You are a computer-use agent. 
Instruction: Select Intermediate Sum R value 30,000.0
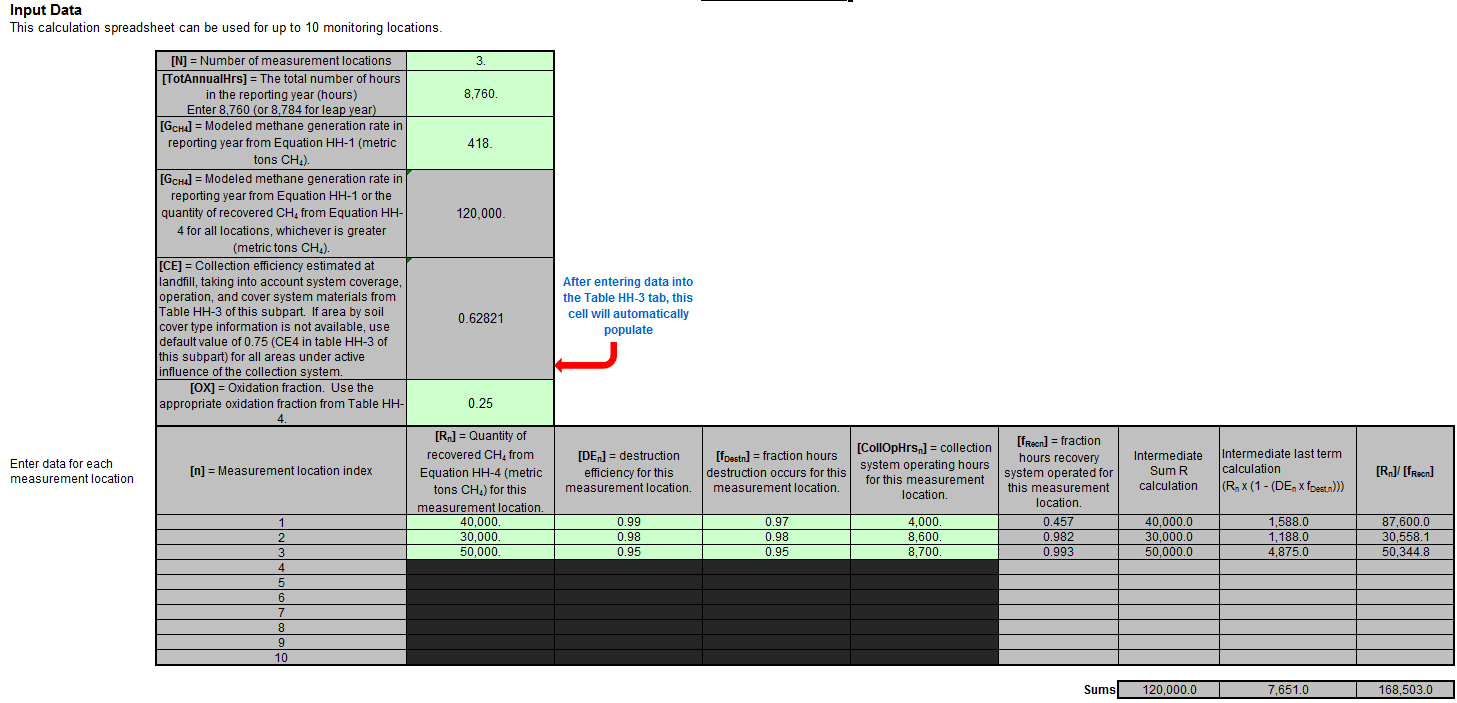(1168, 537)
